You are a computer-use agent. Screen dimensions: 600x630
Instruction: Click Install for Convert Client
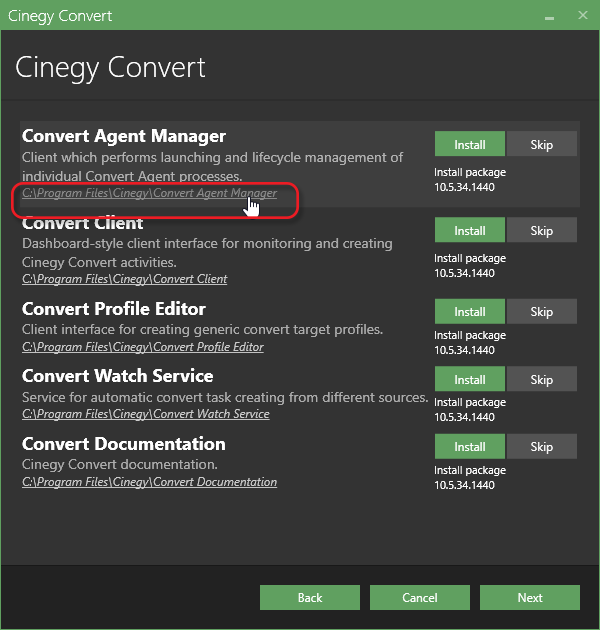point(469,230)
